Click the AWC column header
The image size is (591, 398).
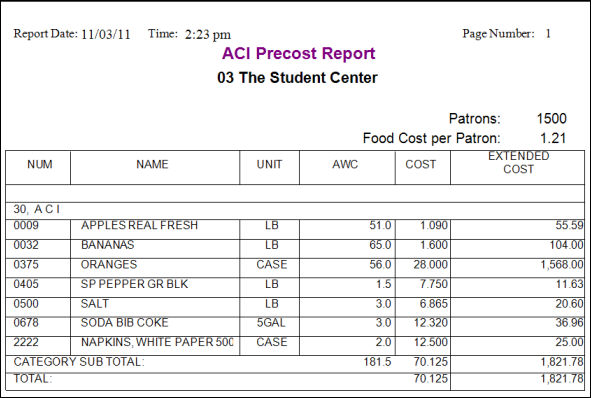coord(345,164)
